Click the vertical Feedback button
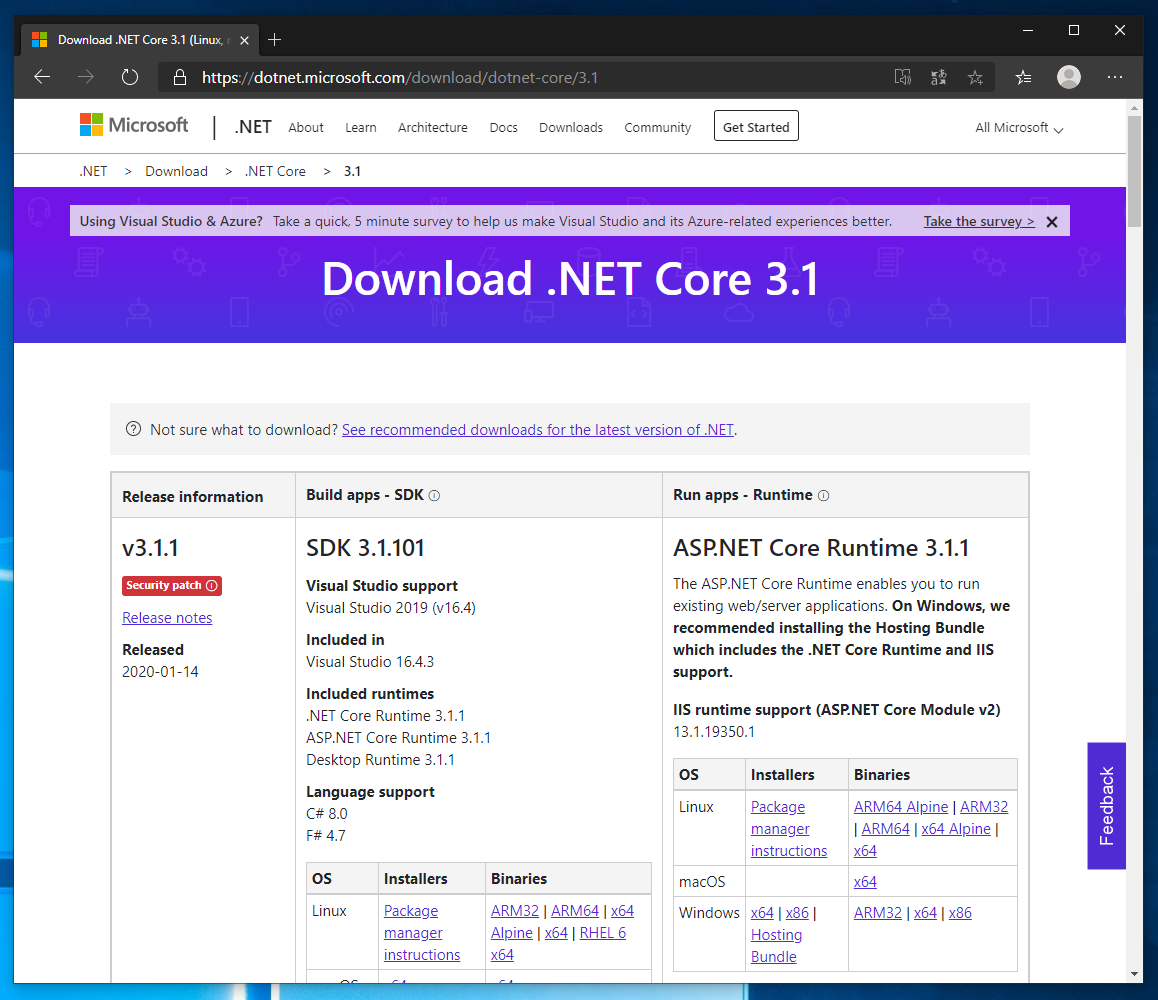This screenshot has width=1158, height=1000. 1106,806
